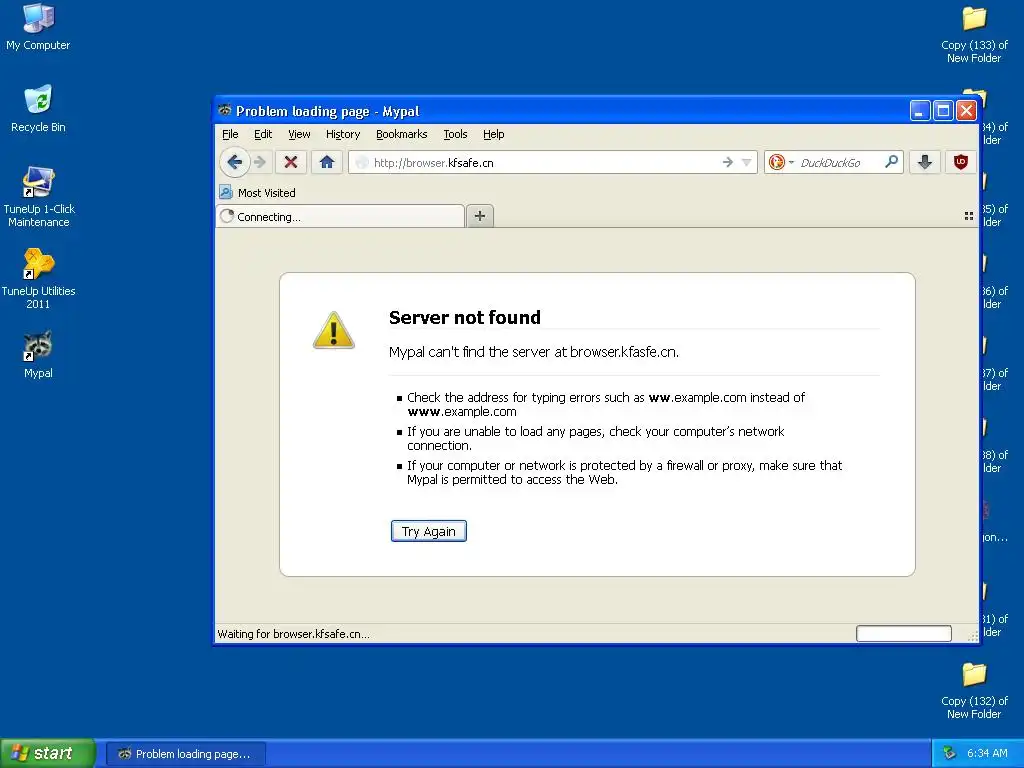Close the Mypal window
The height and width of the screenshot is (768, 1024).
[x=966, y=110]
